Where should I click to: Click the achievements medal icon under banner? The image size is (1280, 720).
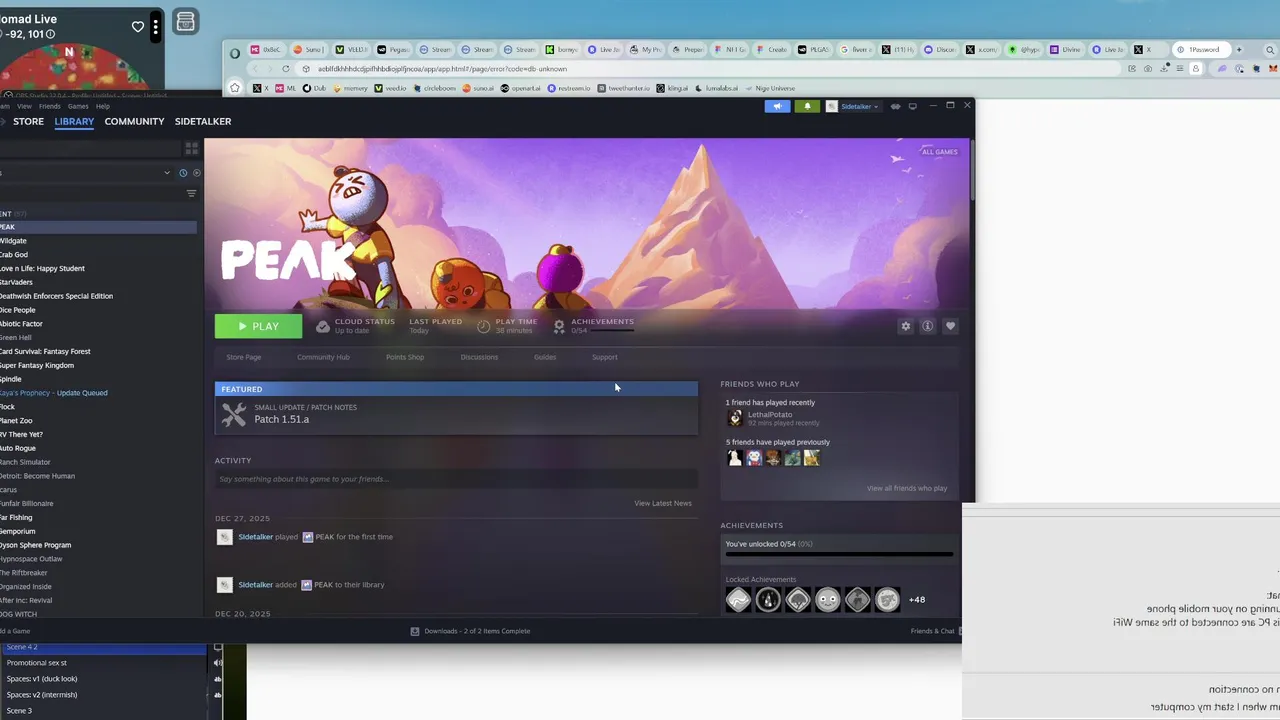[559, 326]
